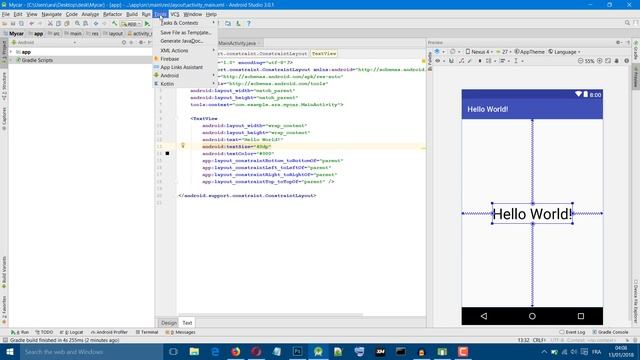
Task: Toggle the Autoconnect magnet icon in Preview
Action: pyautogui.click(x=451, y=61)
